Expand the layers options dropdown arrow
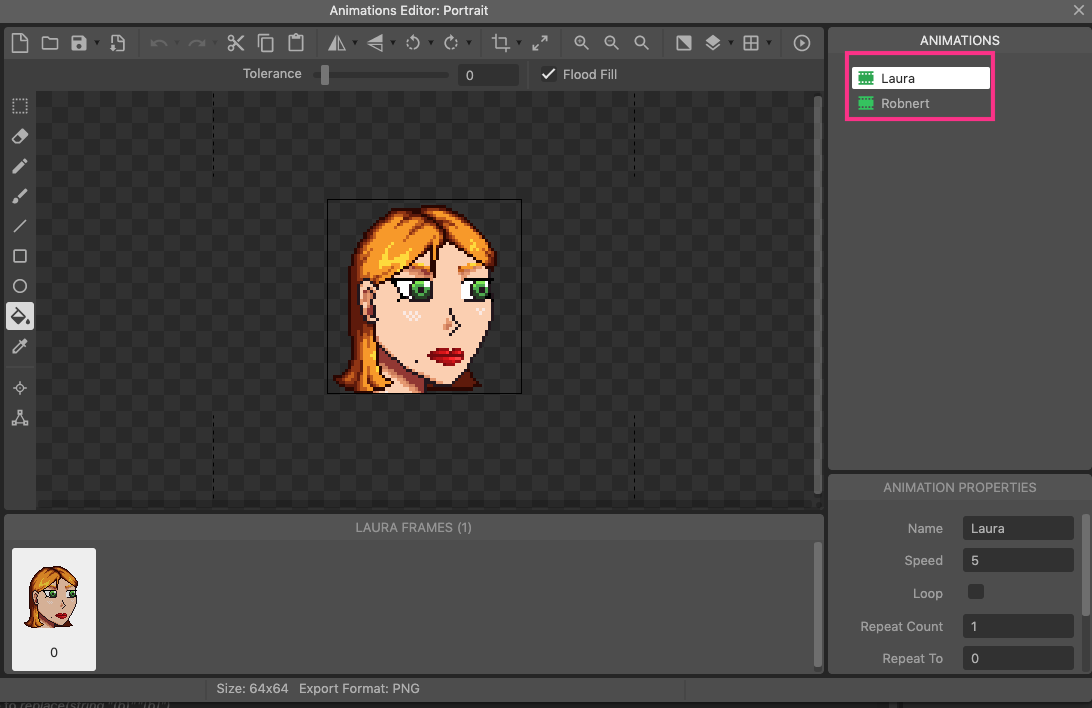Viewport: 1092px width, 708px height. tap(731, 43)
